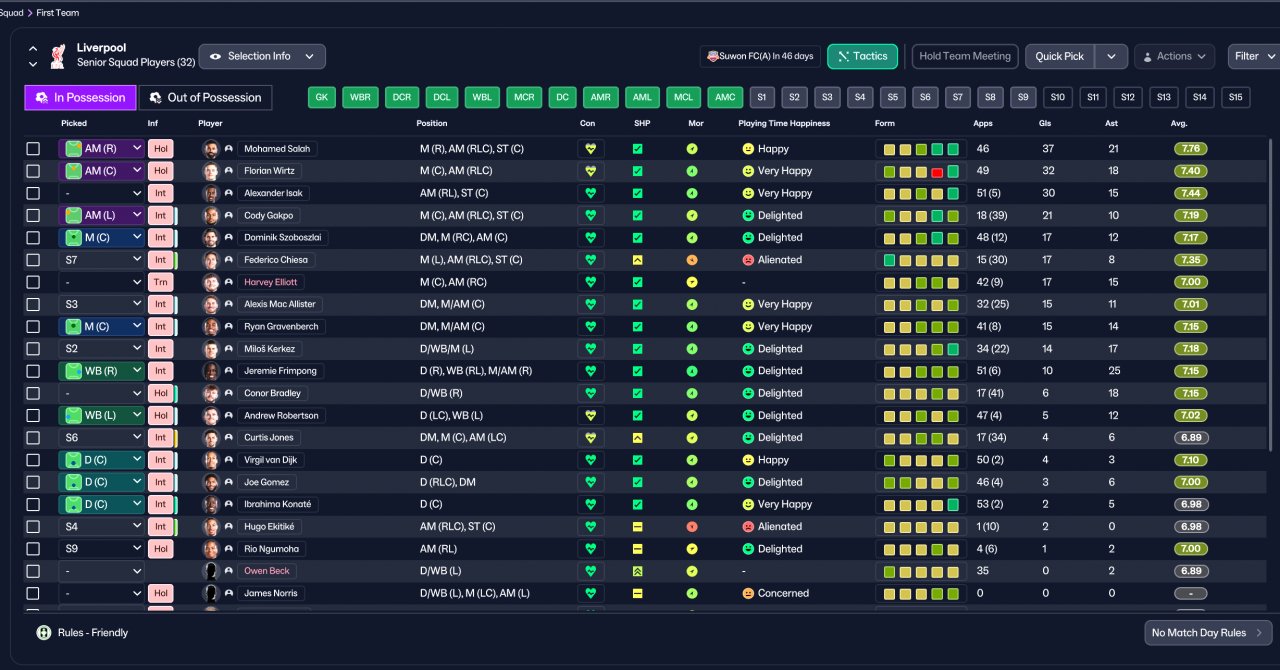Open the Tactics screen button
1280x670 pixels.
point(862,57)
